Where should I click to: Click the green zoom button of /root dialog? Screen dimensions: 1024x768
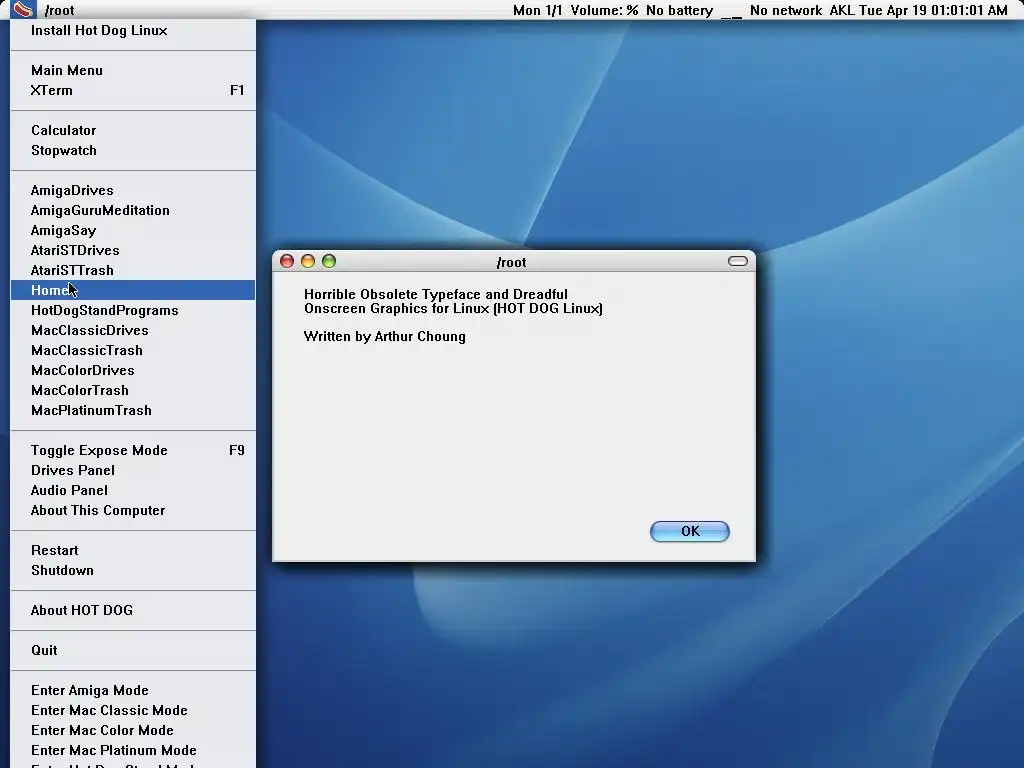pos(328,261)
